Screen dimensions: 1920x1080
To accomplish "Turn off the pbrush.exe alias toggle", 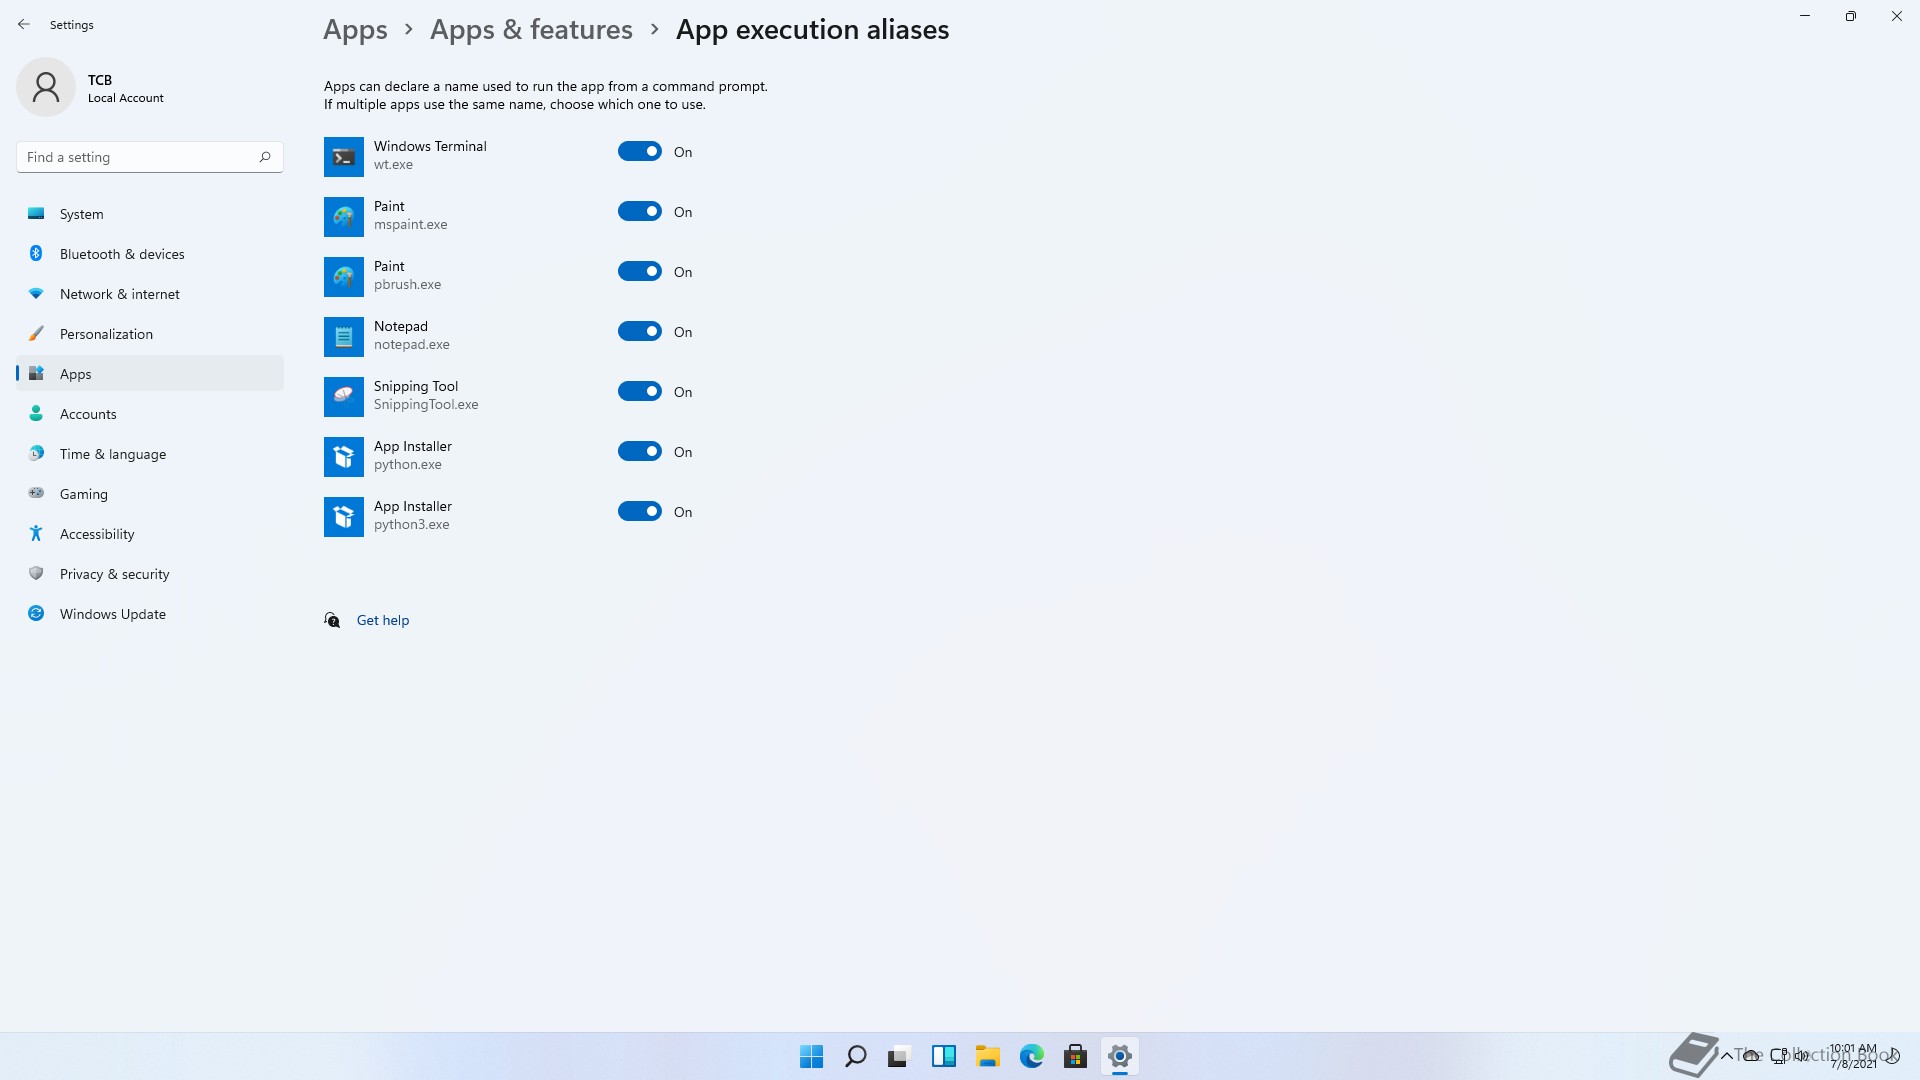I will click(640, 271).
